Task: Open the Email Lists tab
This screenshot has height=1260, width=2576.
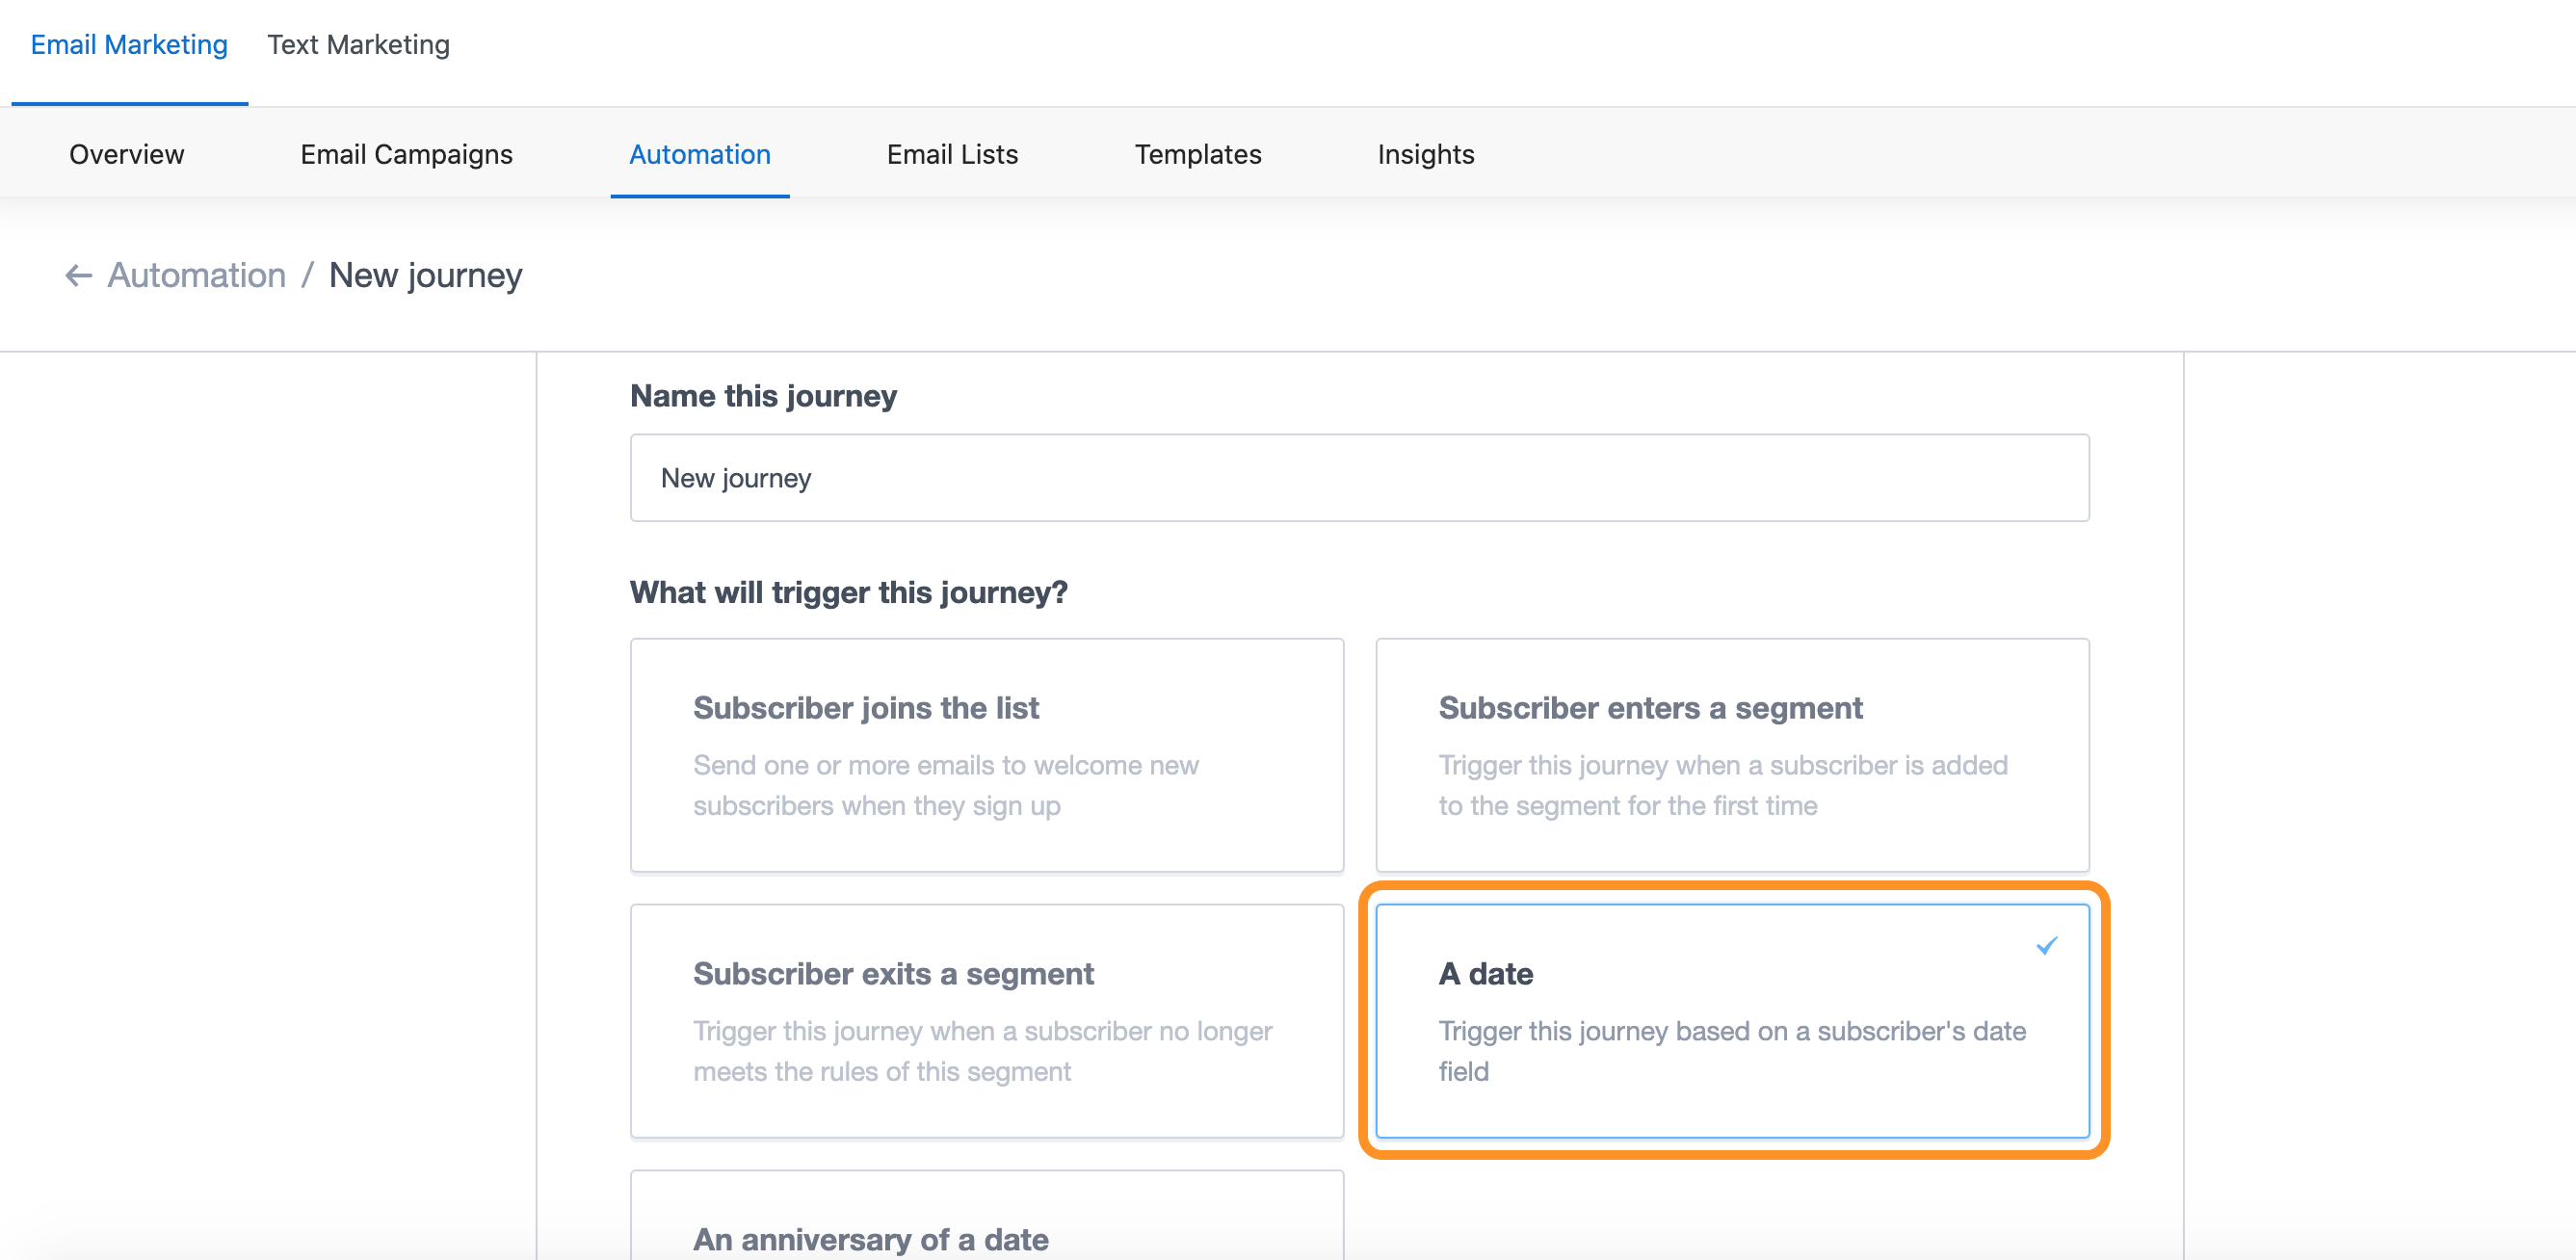Action: [x=951, y=154]
